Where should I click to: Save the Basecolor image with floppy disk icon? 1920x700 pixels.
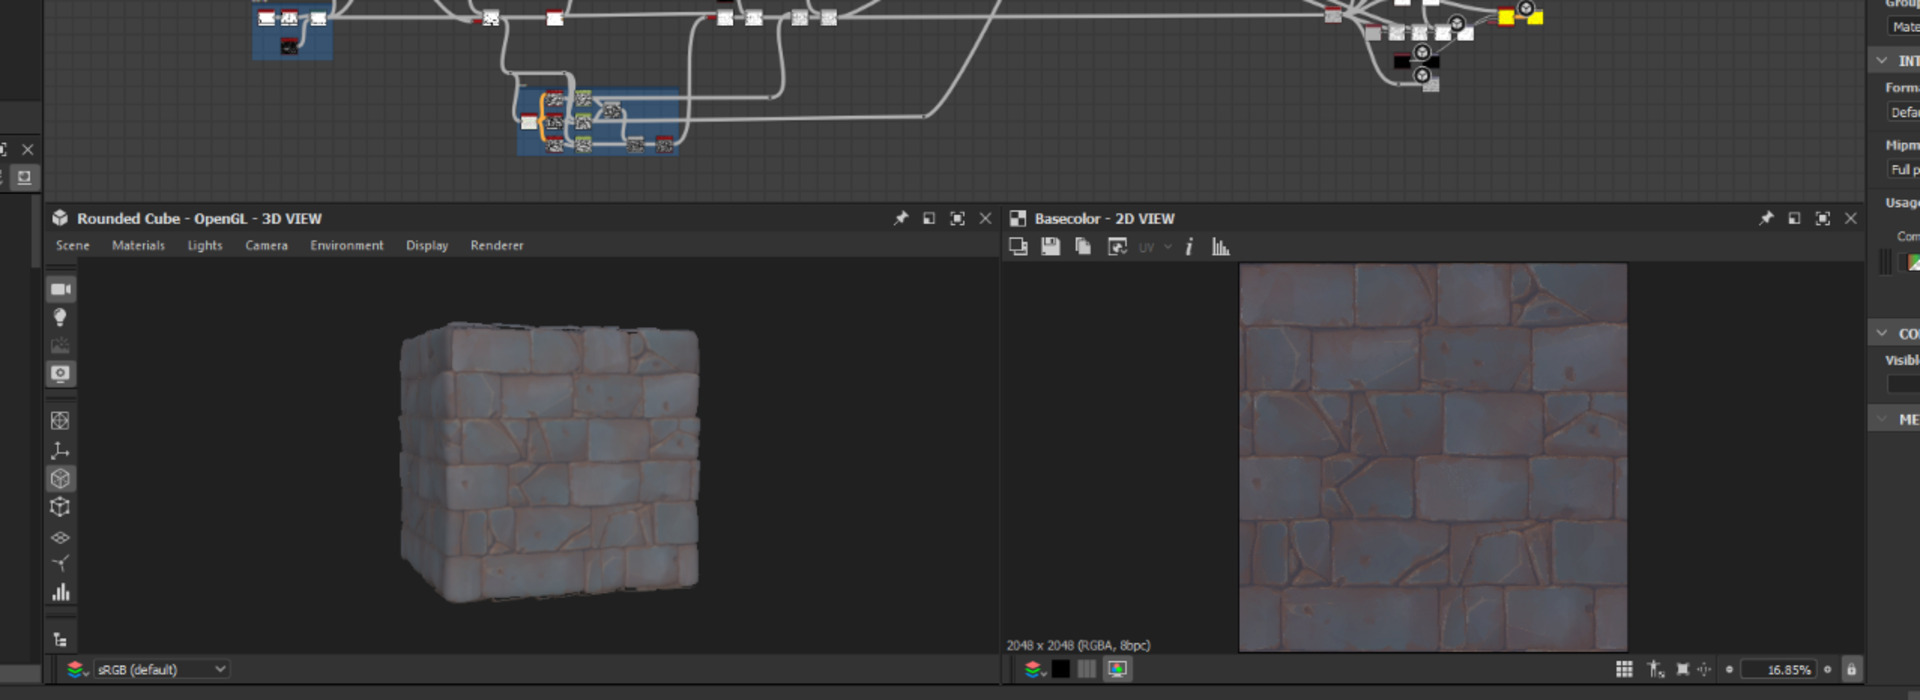point(1050,247)
